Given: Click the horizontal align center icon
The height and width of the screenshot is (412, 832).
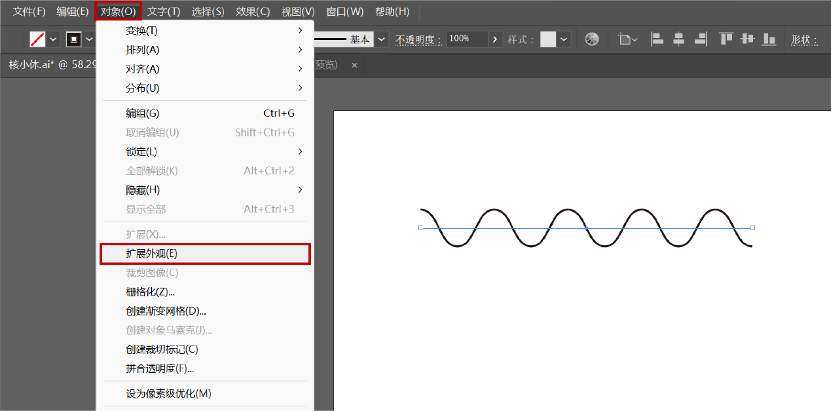Looking at the screenshot, I should click(679, 39).
